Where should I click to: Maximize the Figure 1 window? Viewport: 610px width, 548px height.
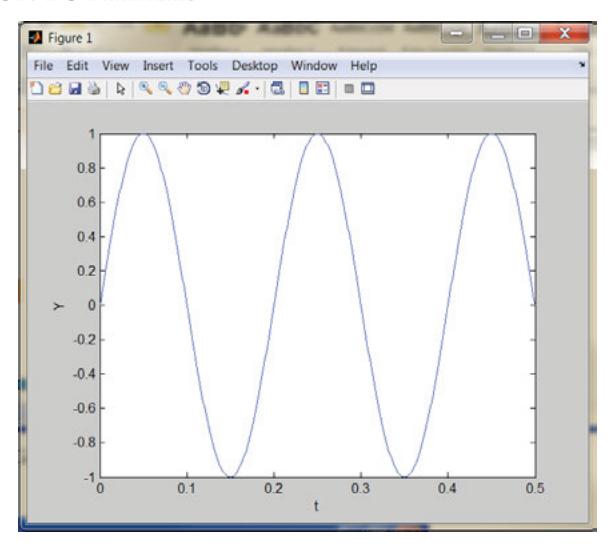[524, 34]
